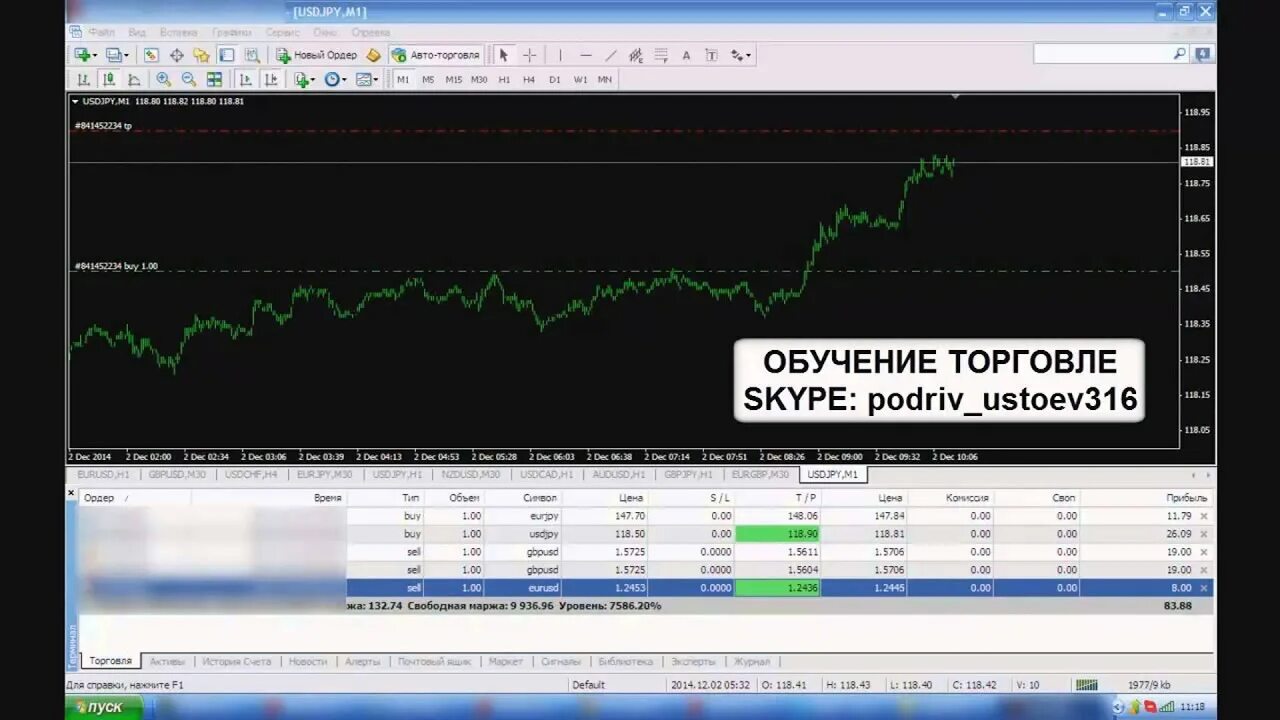This screenshot has height=720, width=1280.
Task: Select the horizontal line drawing tool
Action: point(585,55)
